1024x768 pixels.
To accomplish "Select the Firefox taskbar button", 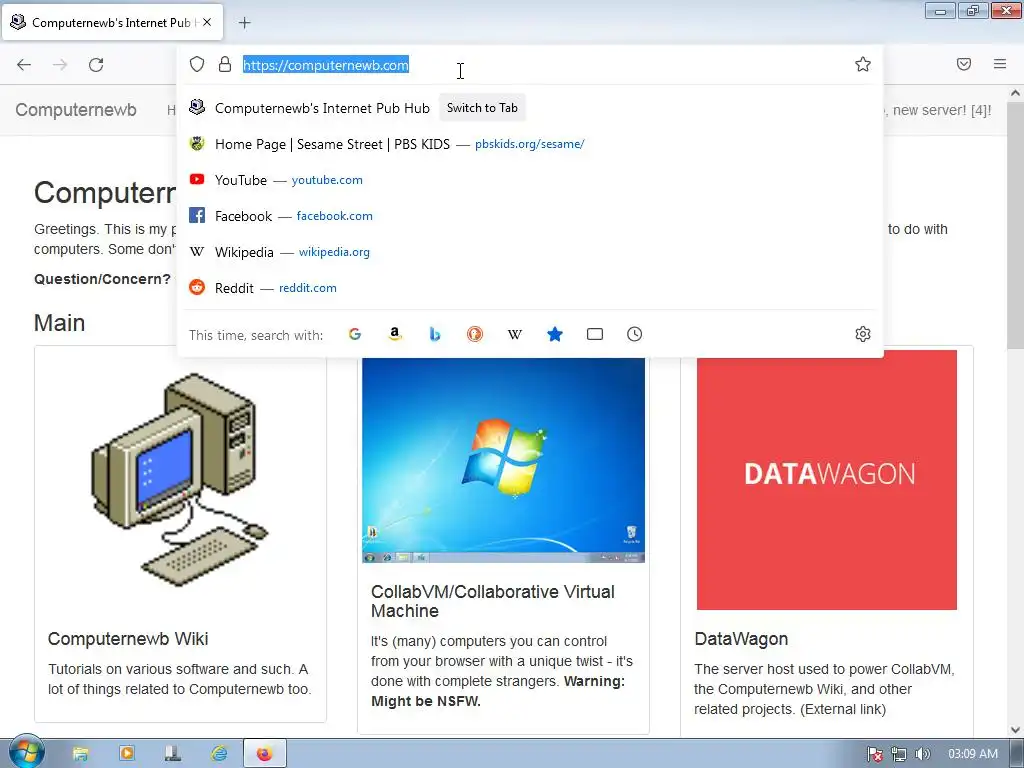I will click(x=264, y=754).
